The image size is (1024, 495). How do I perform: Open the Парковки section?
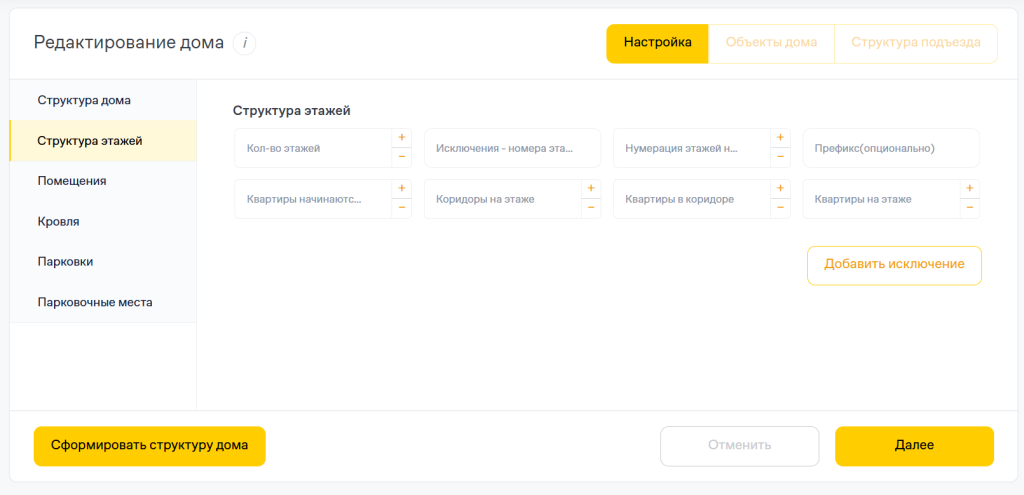click(103, 262)
